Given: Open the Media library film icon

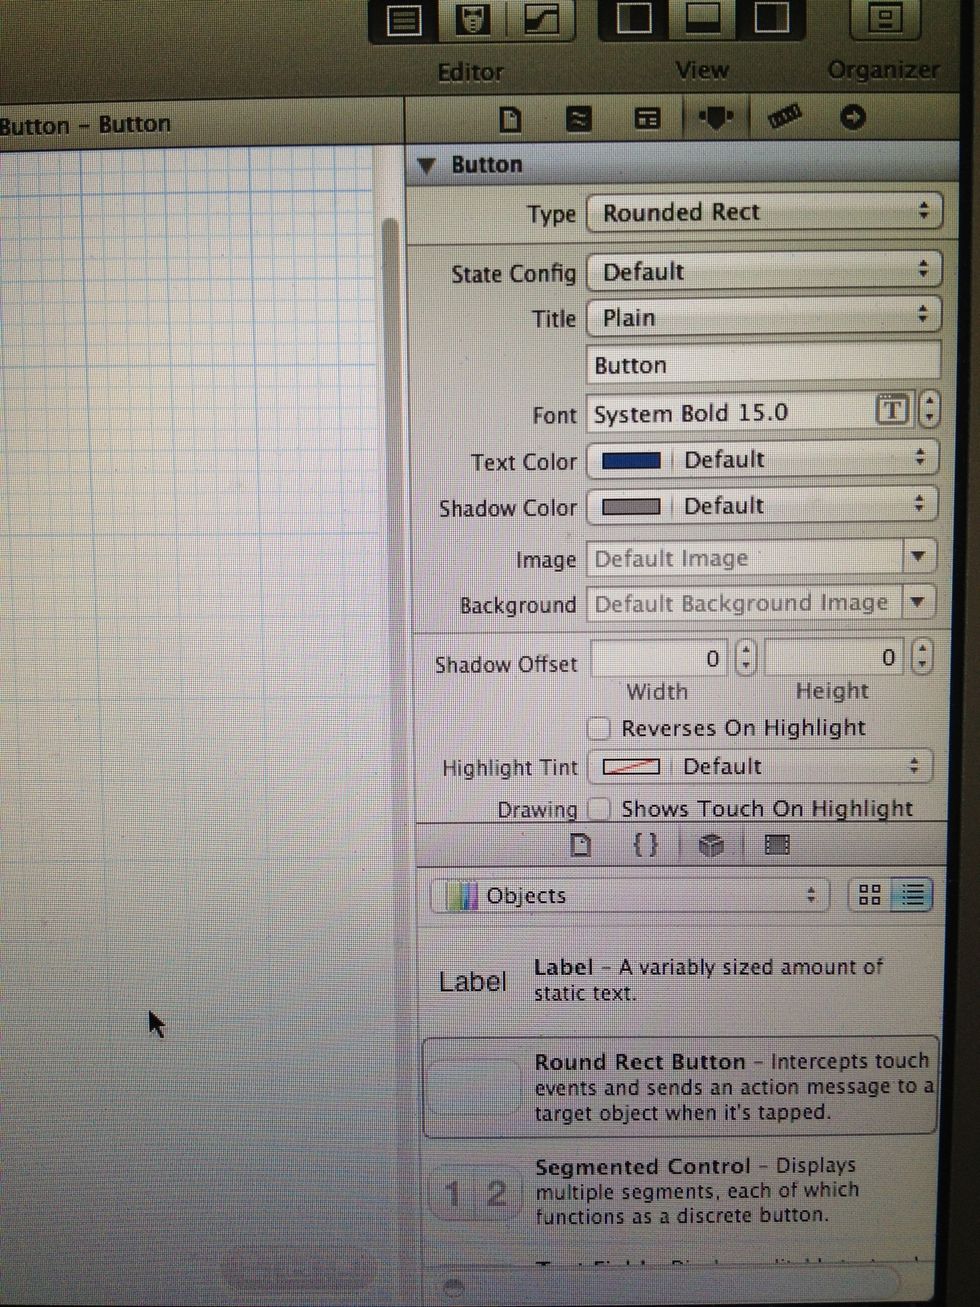Looking at the screenshot, I should [778, 845].
